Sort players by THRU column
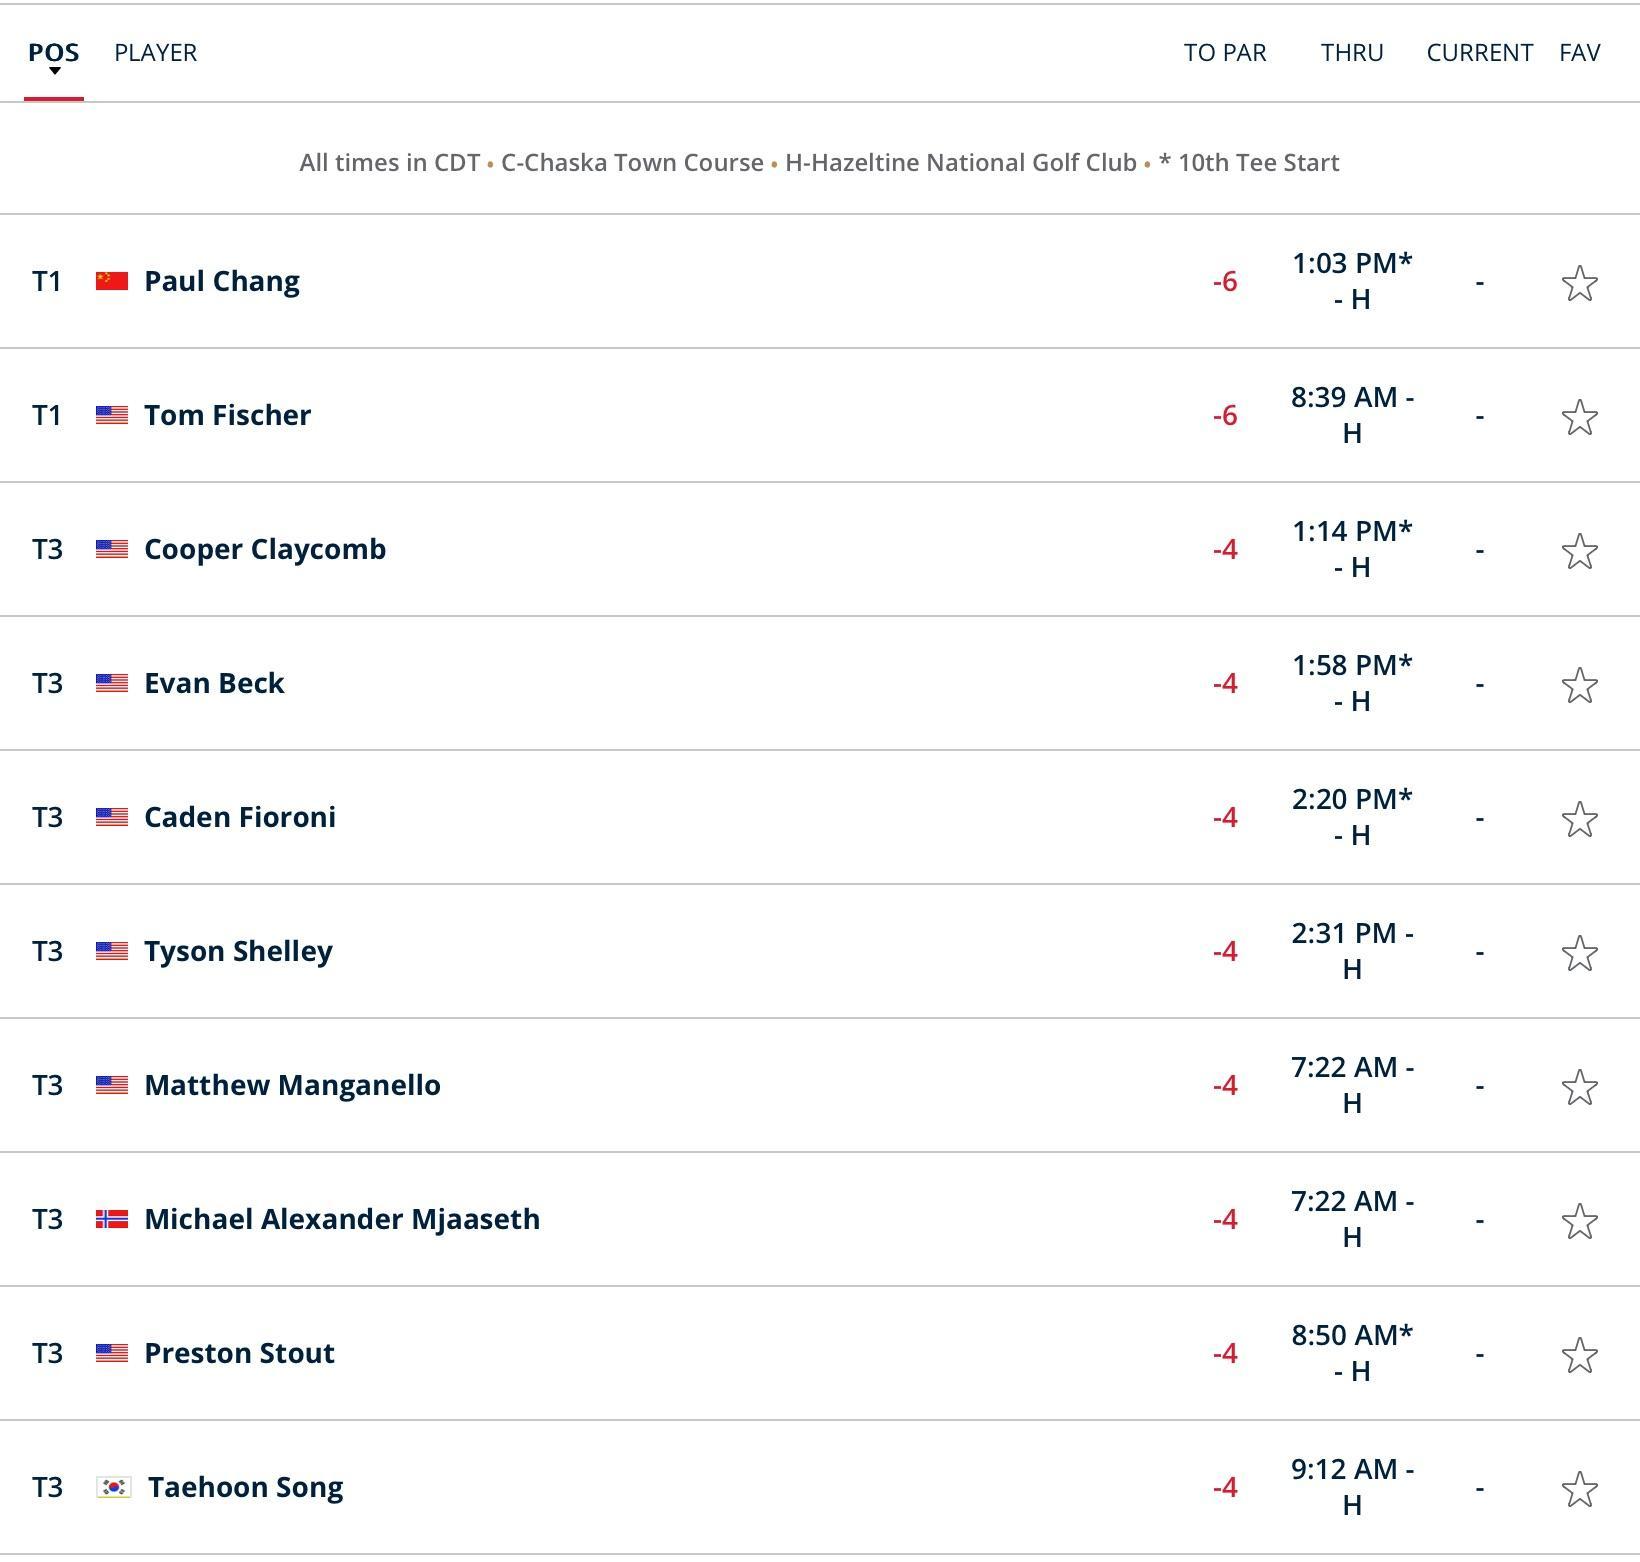Screen dimensions: 1640x1562 [x=1352, y=53]
